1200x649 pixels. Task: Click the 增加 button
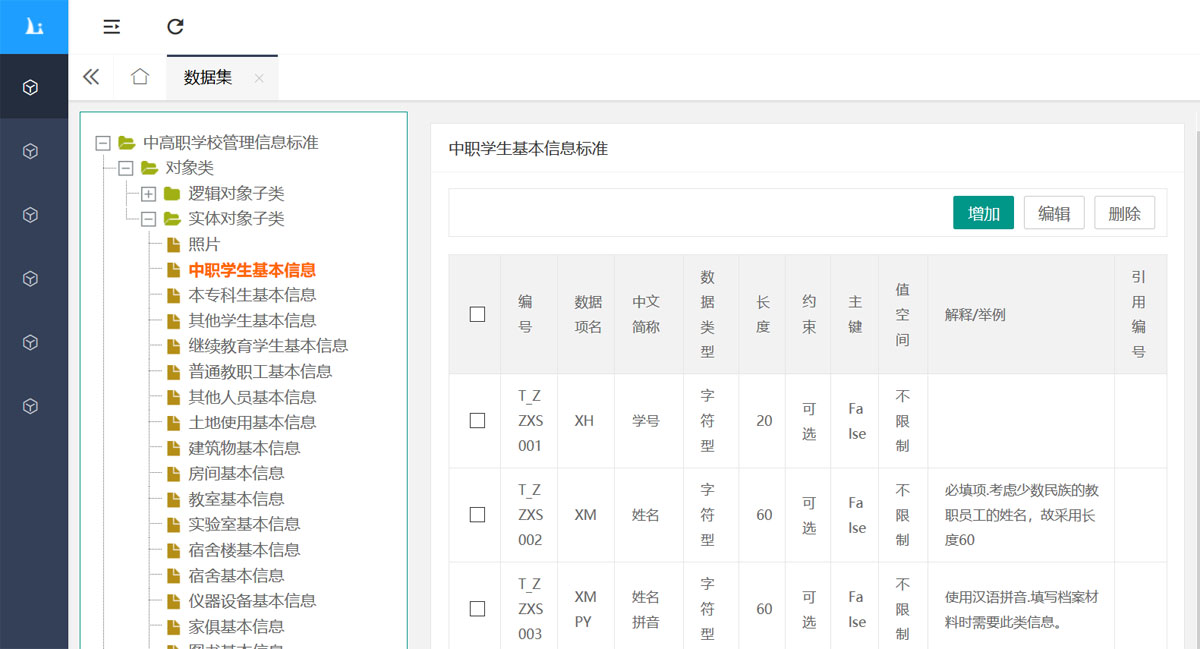pos(983,213)
